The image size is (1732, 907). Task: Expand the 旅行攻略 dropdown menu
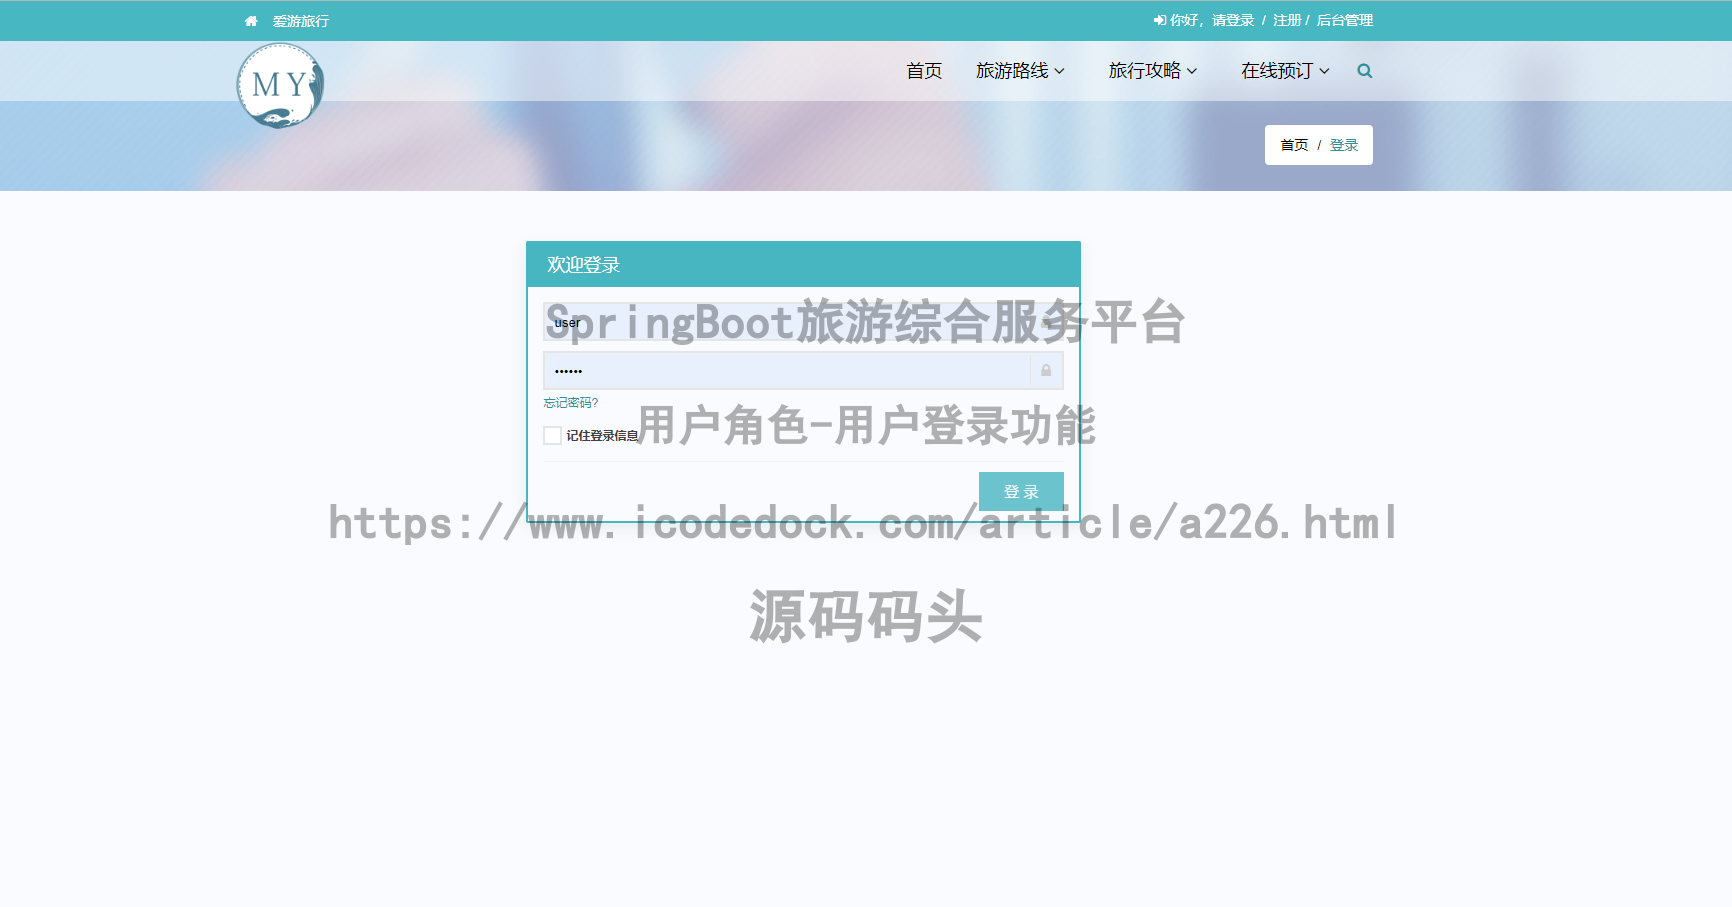pyautogui.click(x=1152, y=70)
